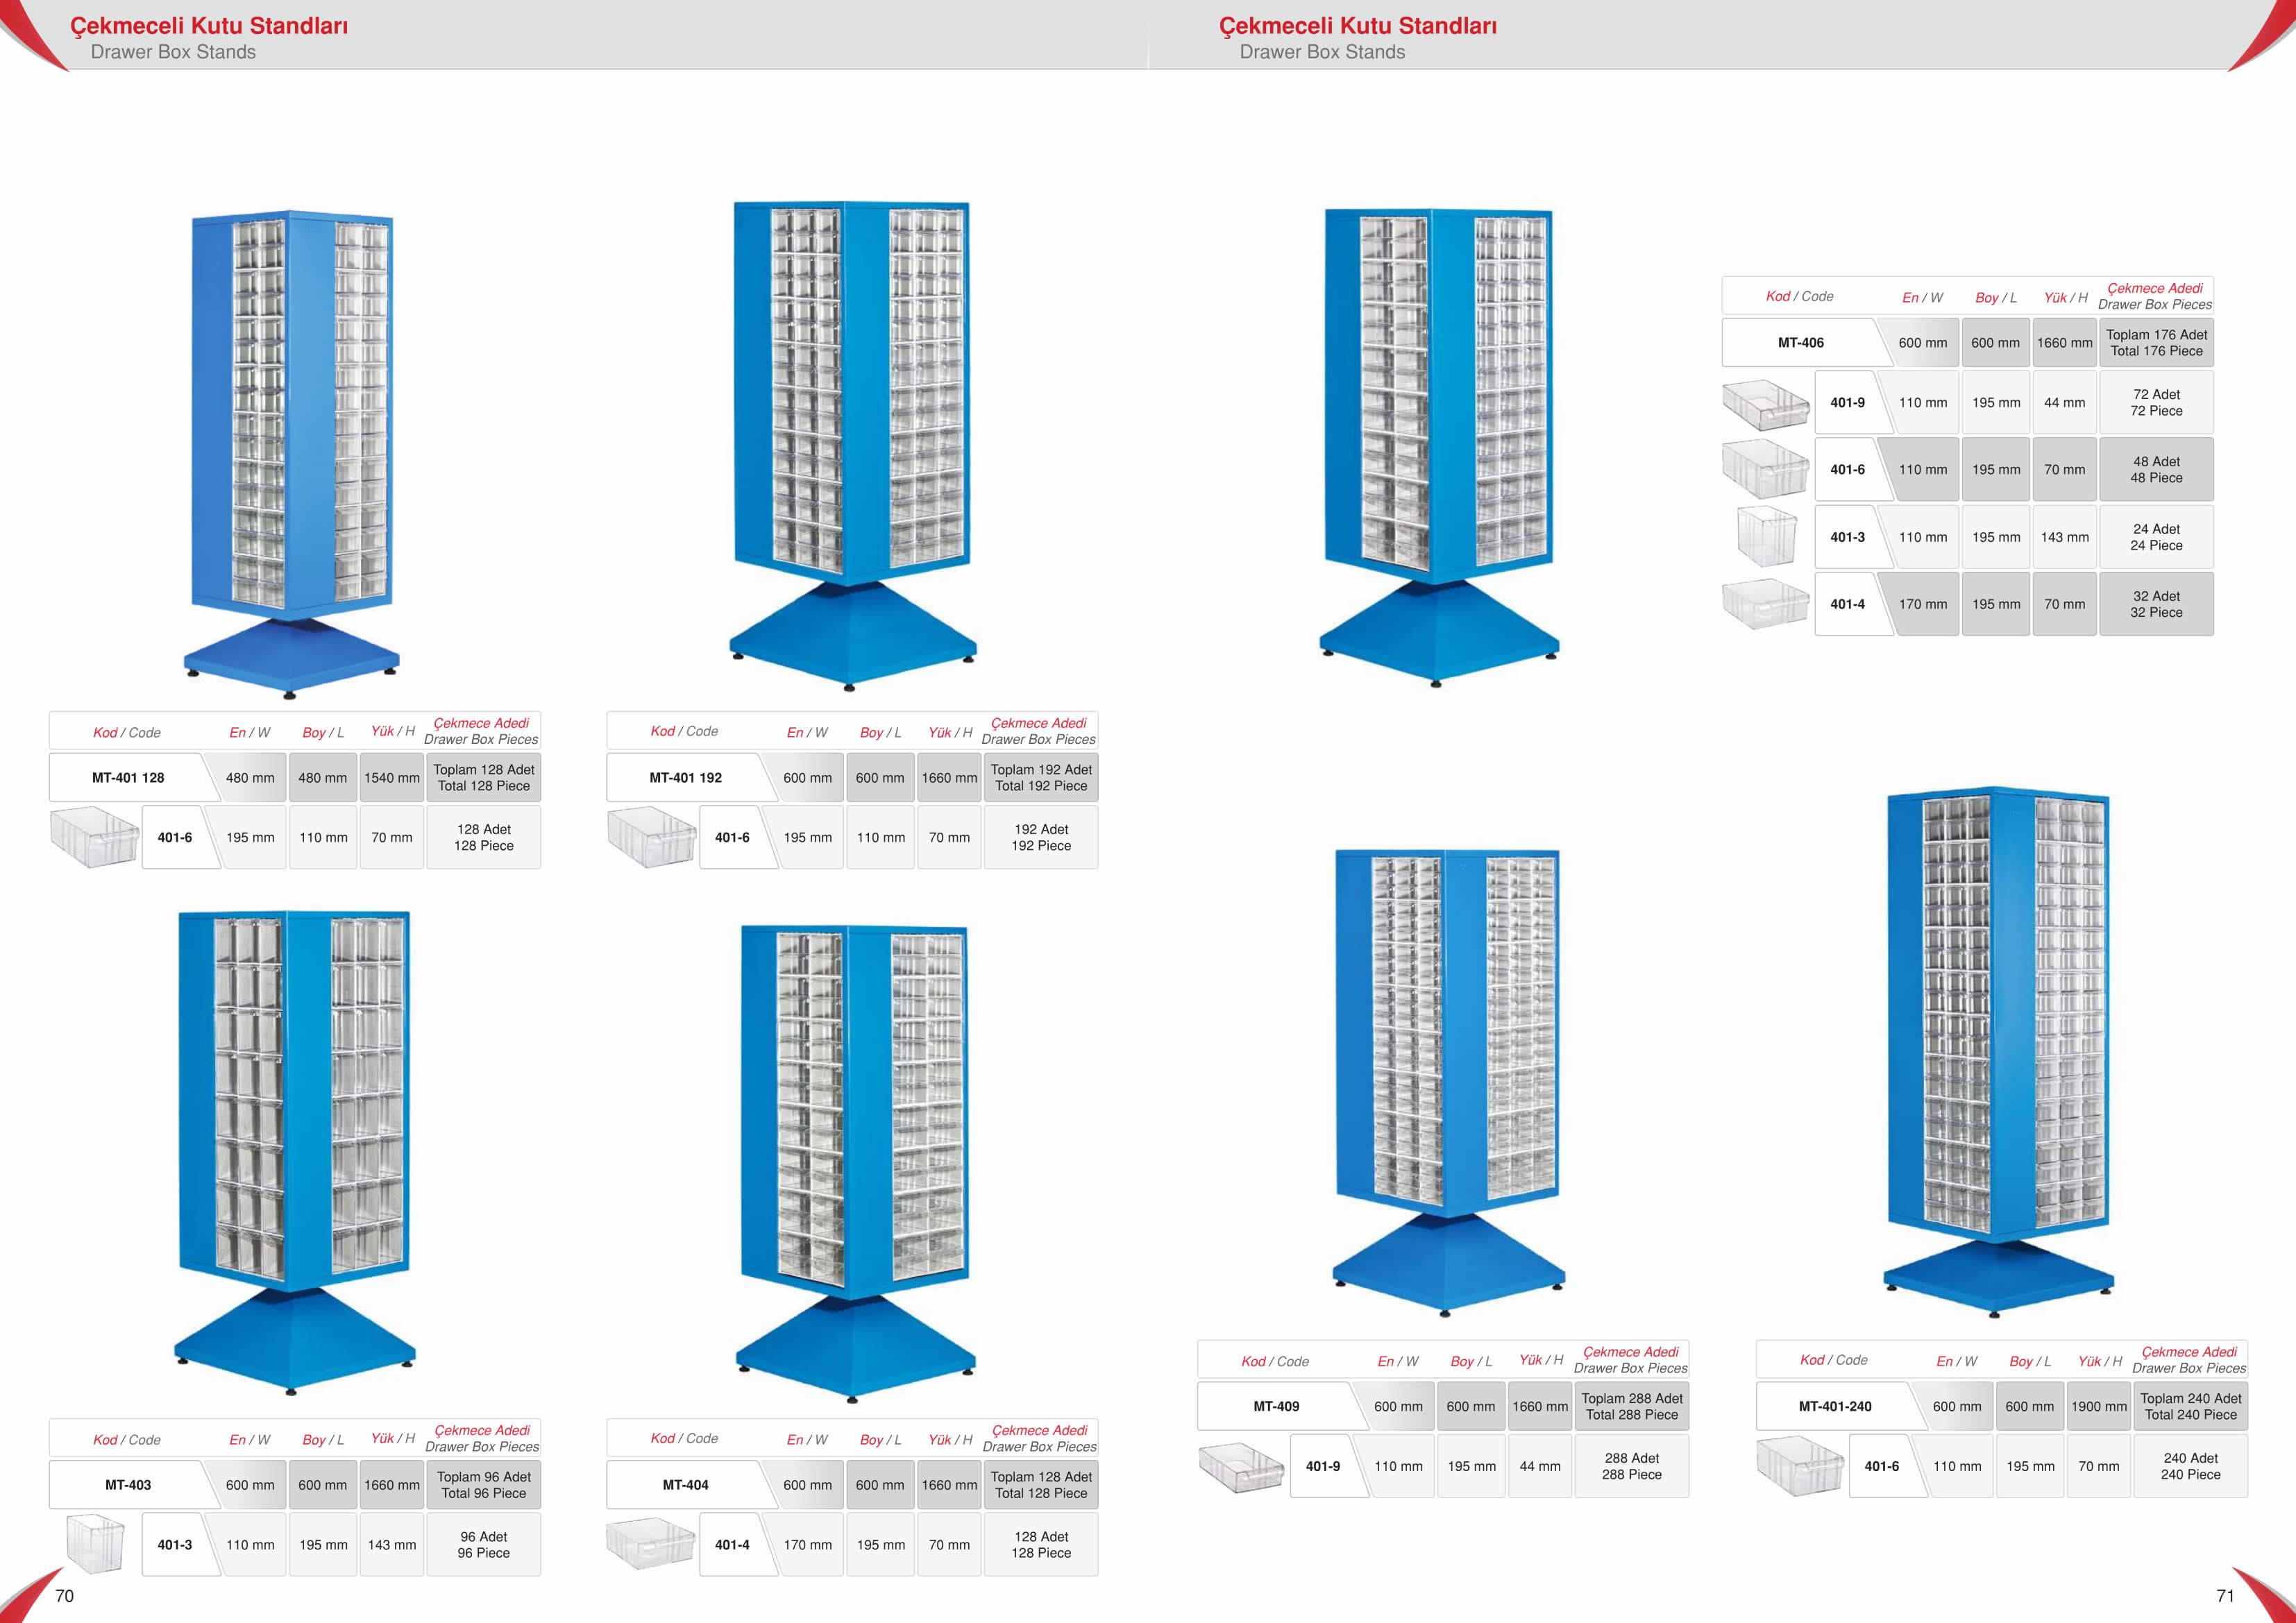Click the 'MT-401-240' code cell
Screen dimensions: 2296x1623
point(1834,1406)
